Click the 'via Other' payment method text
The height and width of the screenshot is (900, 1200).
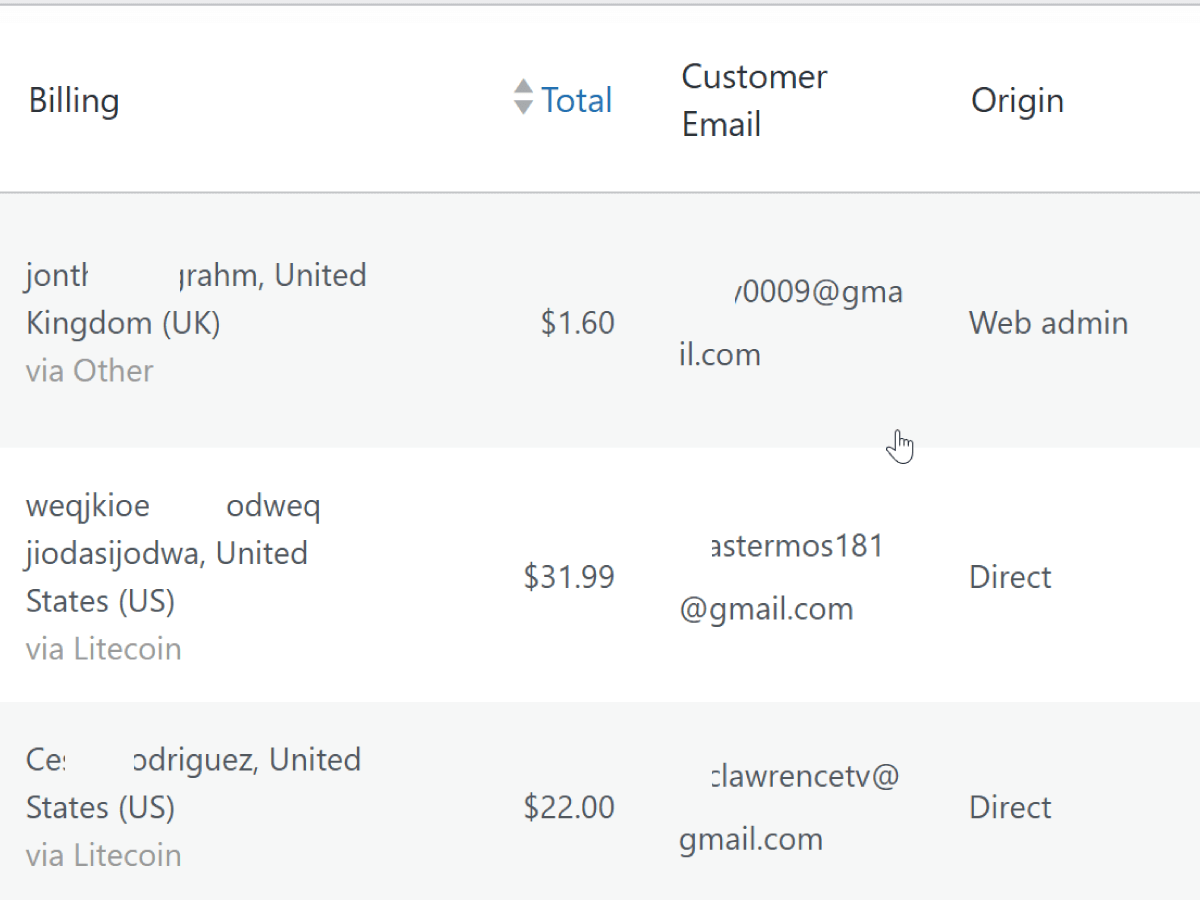pos(89,371)
